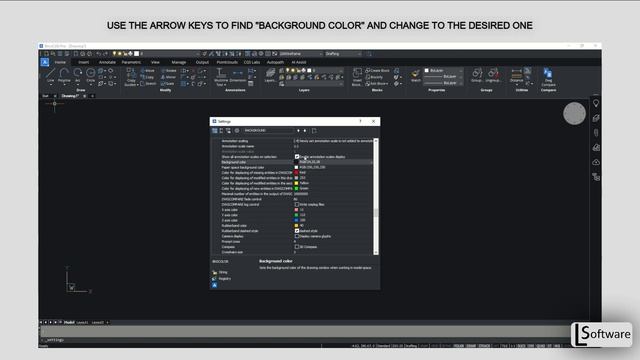Click the Scale tool
Image resolution: width=640 pixels, height=360 pixels.
coord(168,84)
